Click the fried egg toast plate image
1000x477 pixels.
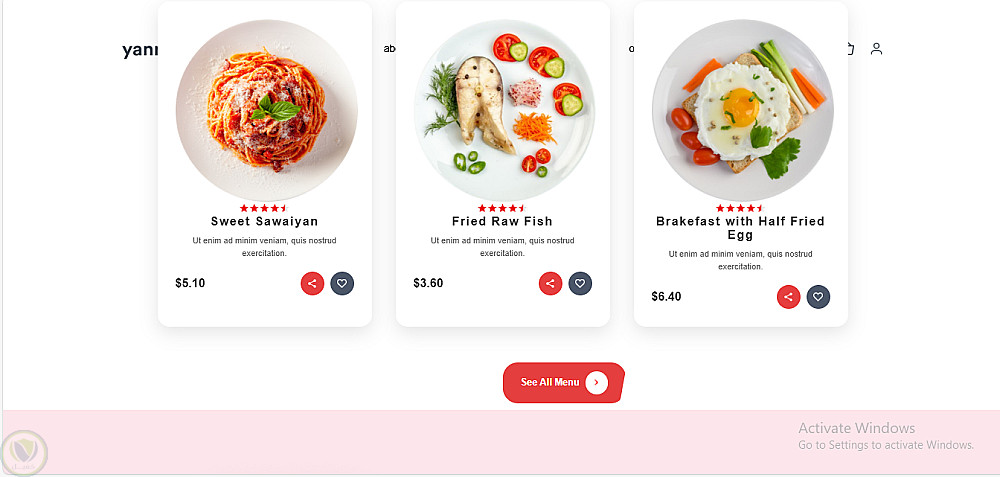point(742,110)
